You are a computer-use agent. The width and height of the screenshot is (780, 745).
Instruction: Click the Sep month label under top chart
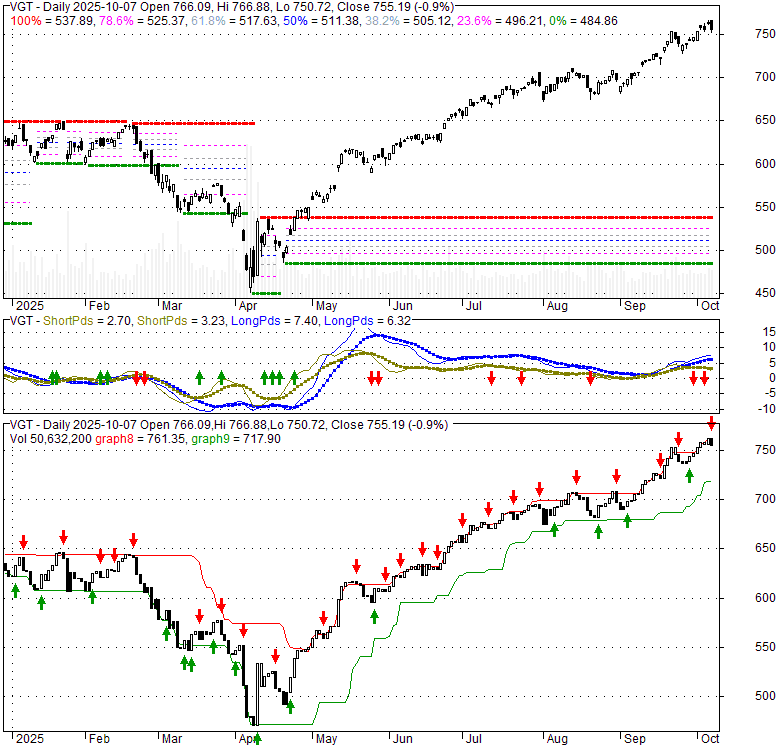pos(635,305)
